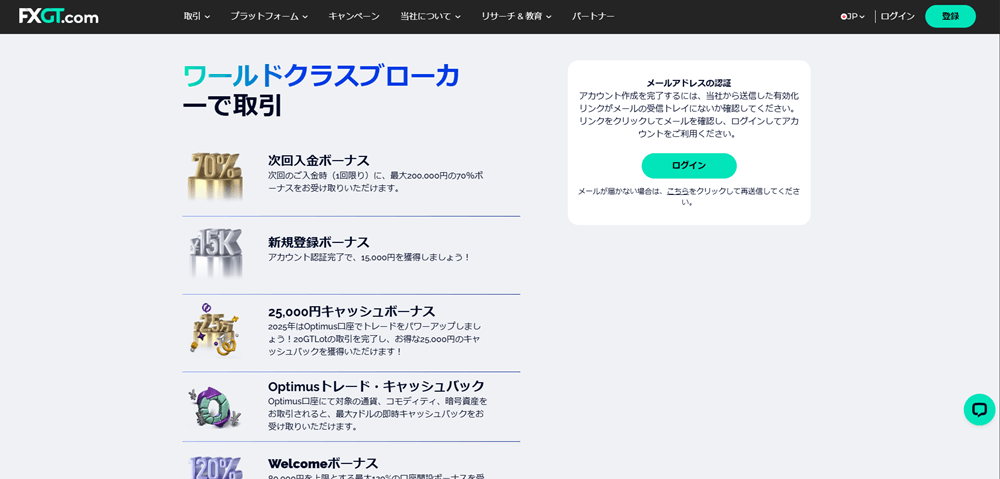Viewport: 1000px width, 479px height.
Task: Click the 次回入金ボーナス heading
Action: [319, 160]
